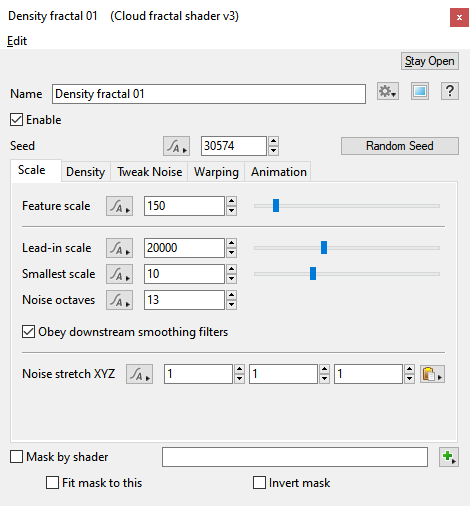Click the Feature scale slider handle
This screenshot has height=506, width=470.
[x=276, y=206]
